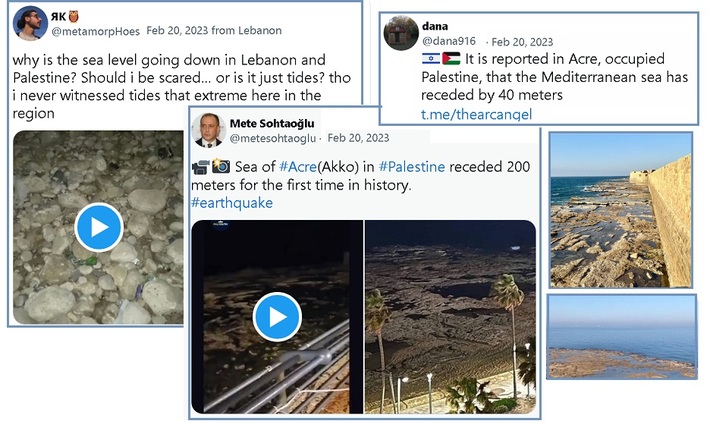This screenshot has height=424, width=710.
Task: Open the t.me/thearcangel link
Action: pos(476,114)
